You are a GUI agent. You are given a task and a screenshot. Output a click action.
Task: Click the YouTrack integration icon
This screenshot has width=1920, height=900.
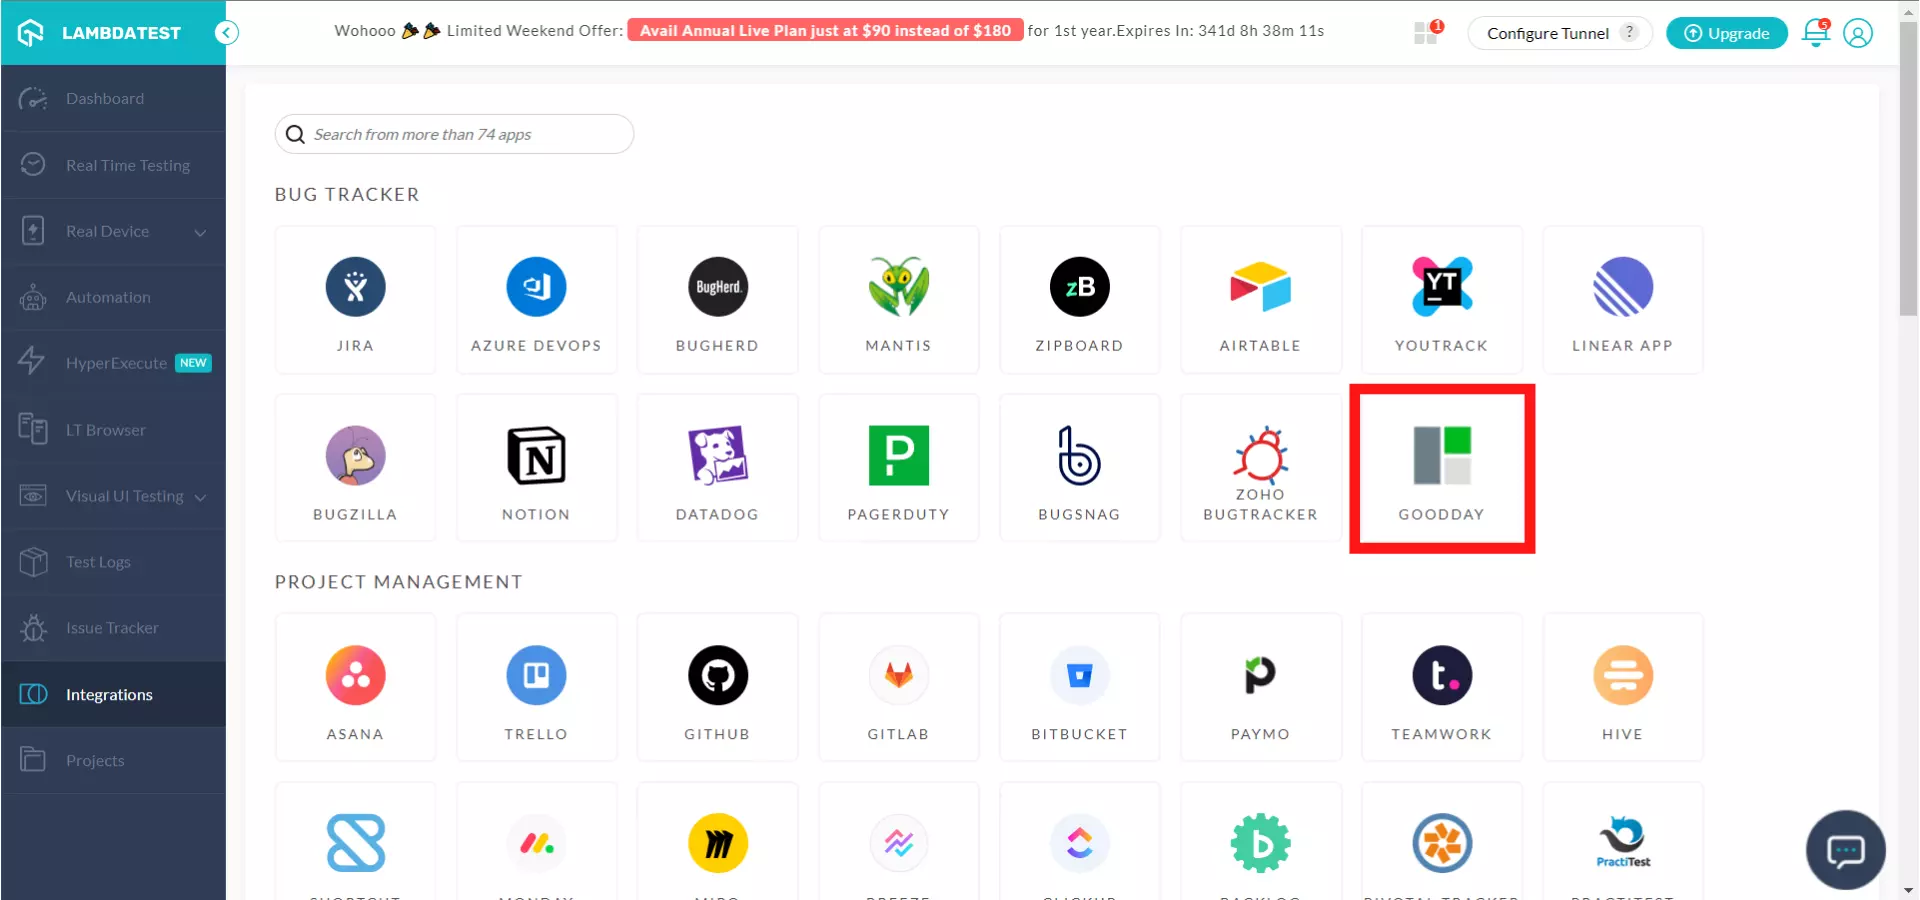click(x=1441, y=288)
